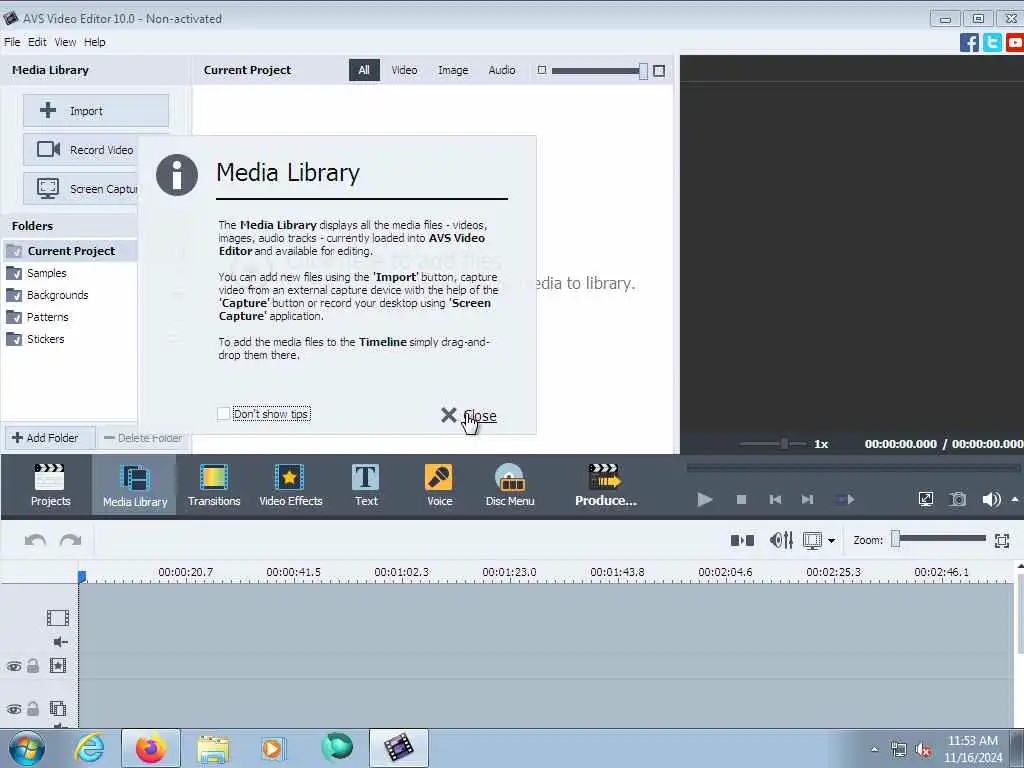1024x768 pixels.
Task: Toggle lock on the overlay track
Action: [x=33, y=708]
